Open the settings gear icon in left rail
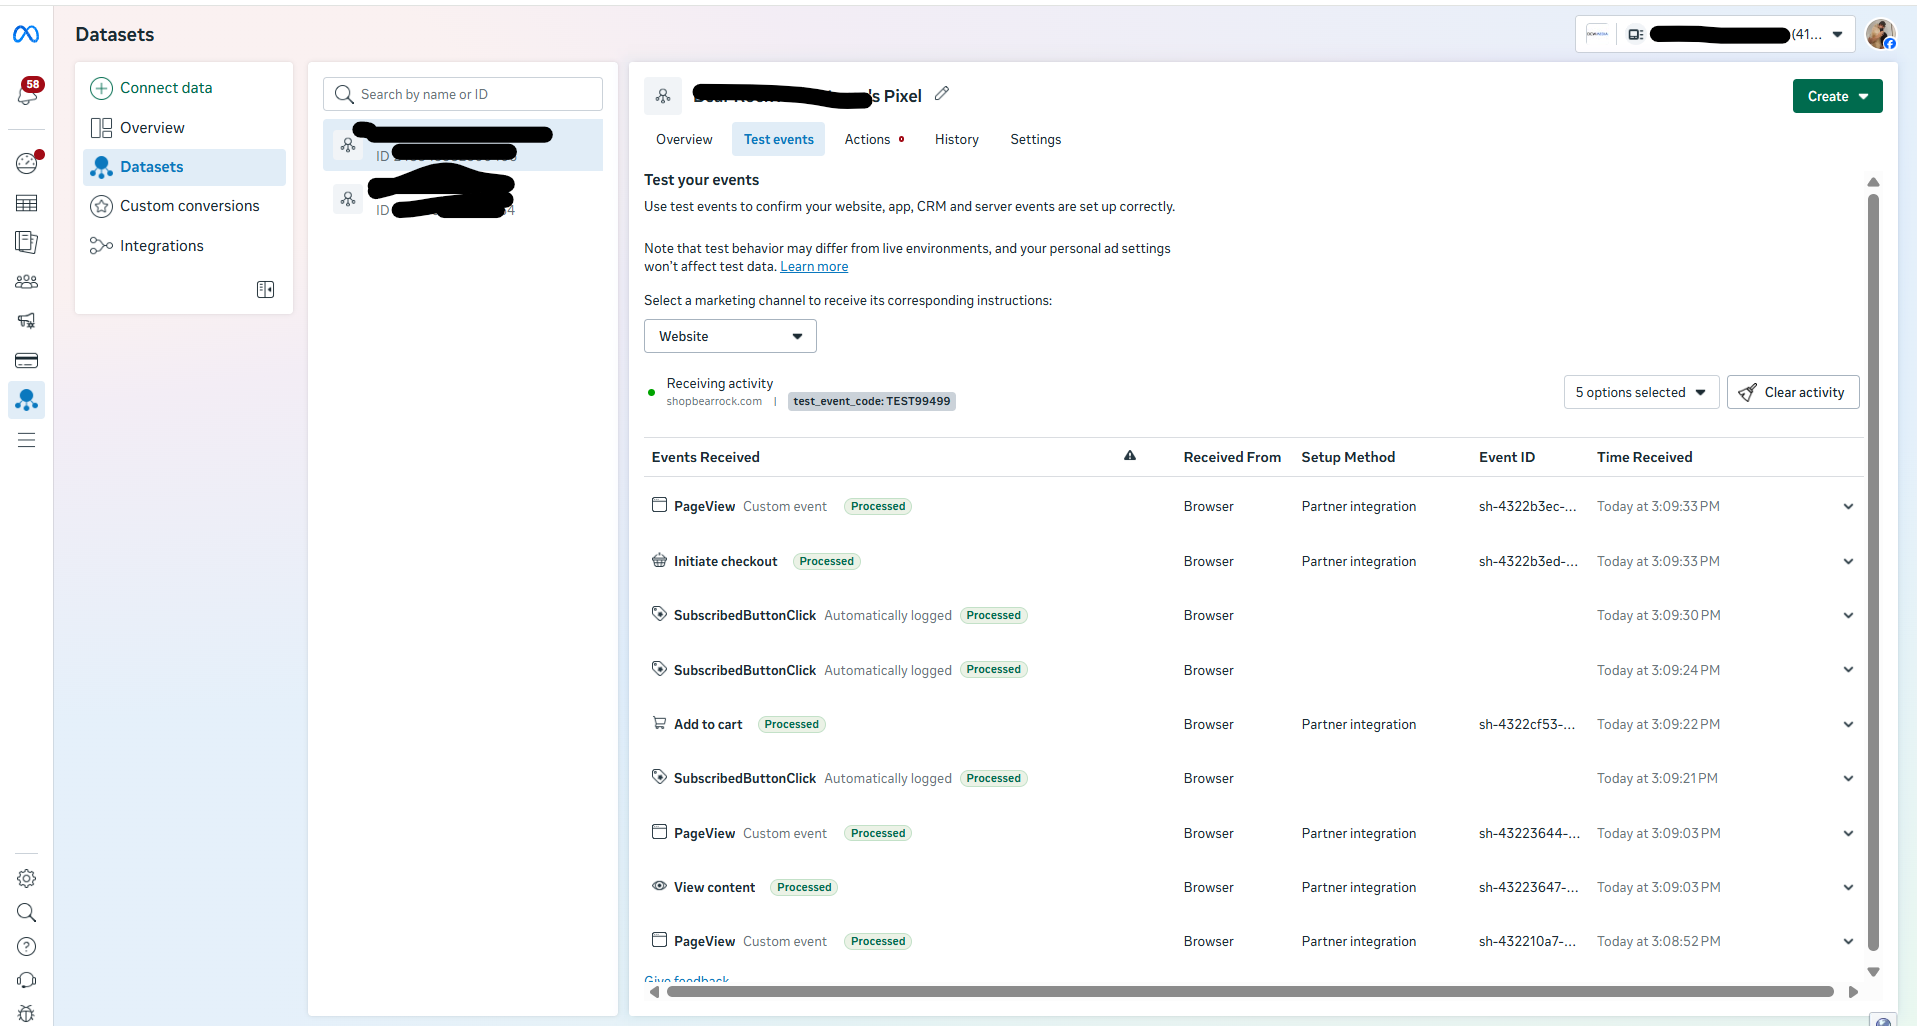This screenshot has height=1026, width=1917. pyautogui.click(x=27, y=878)
